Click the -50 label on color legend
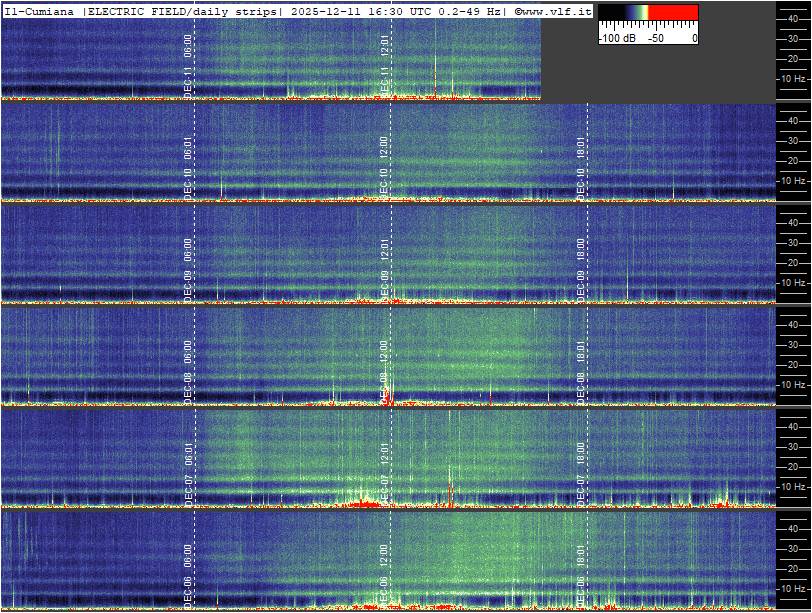 (656, 38)
